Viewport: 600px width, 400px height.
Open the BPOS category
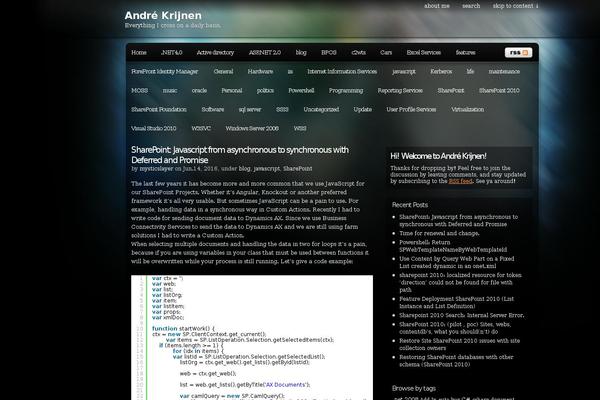(x=329, y=52)
